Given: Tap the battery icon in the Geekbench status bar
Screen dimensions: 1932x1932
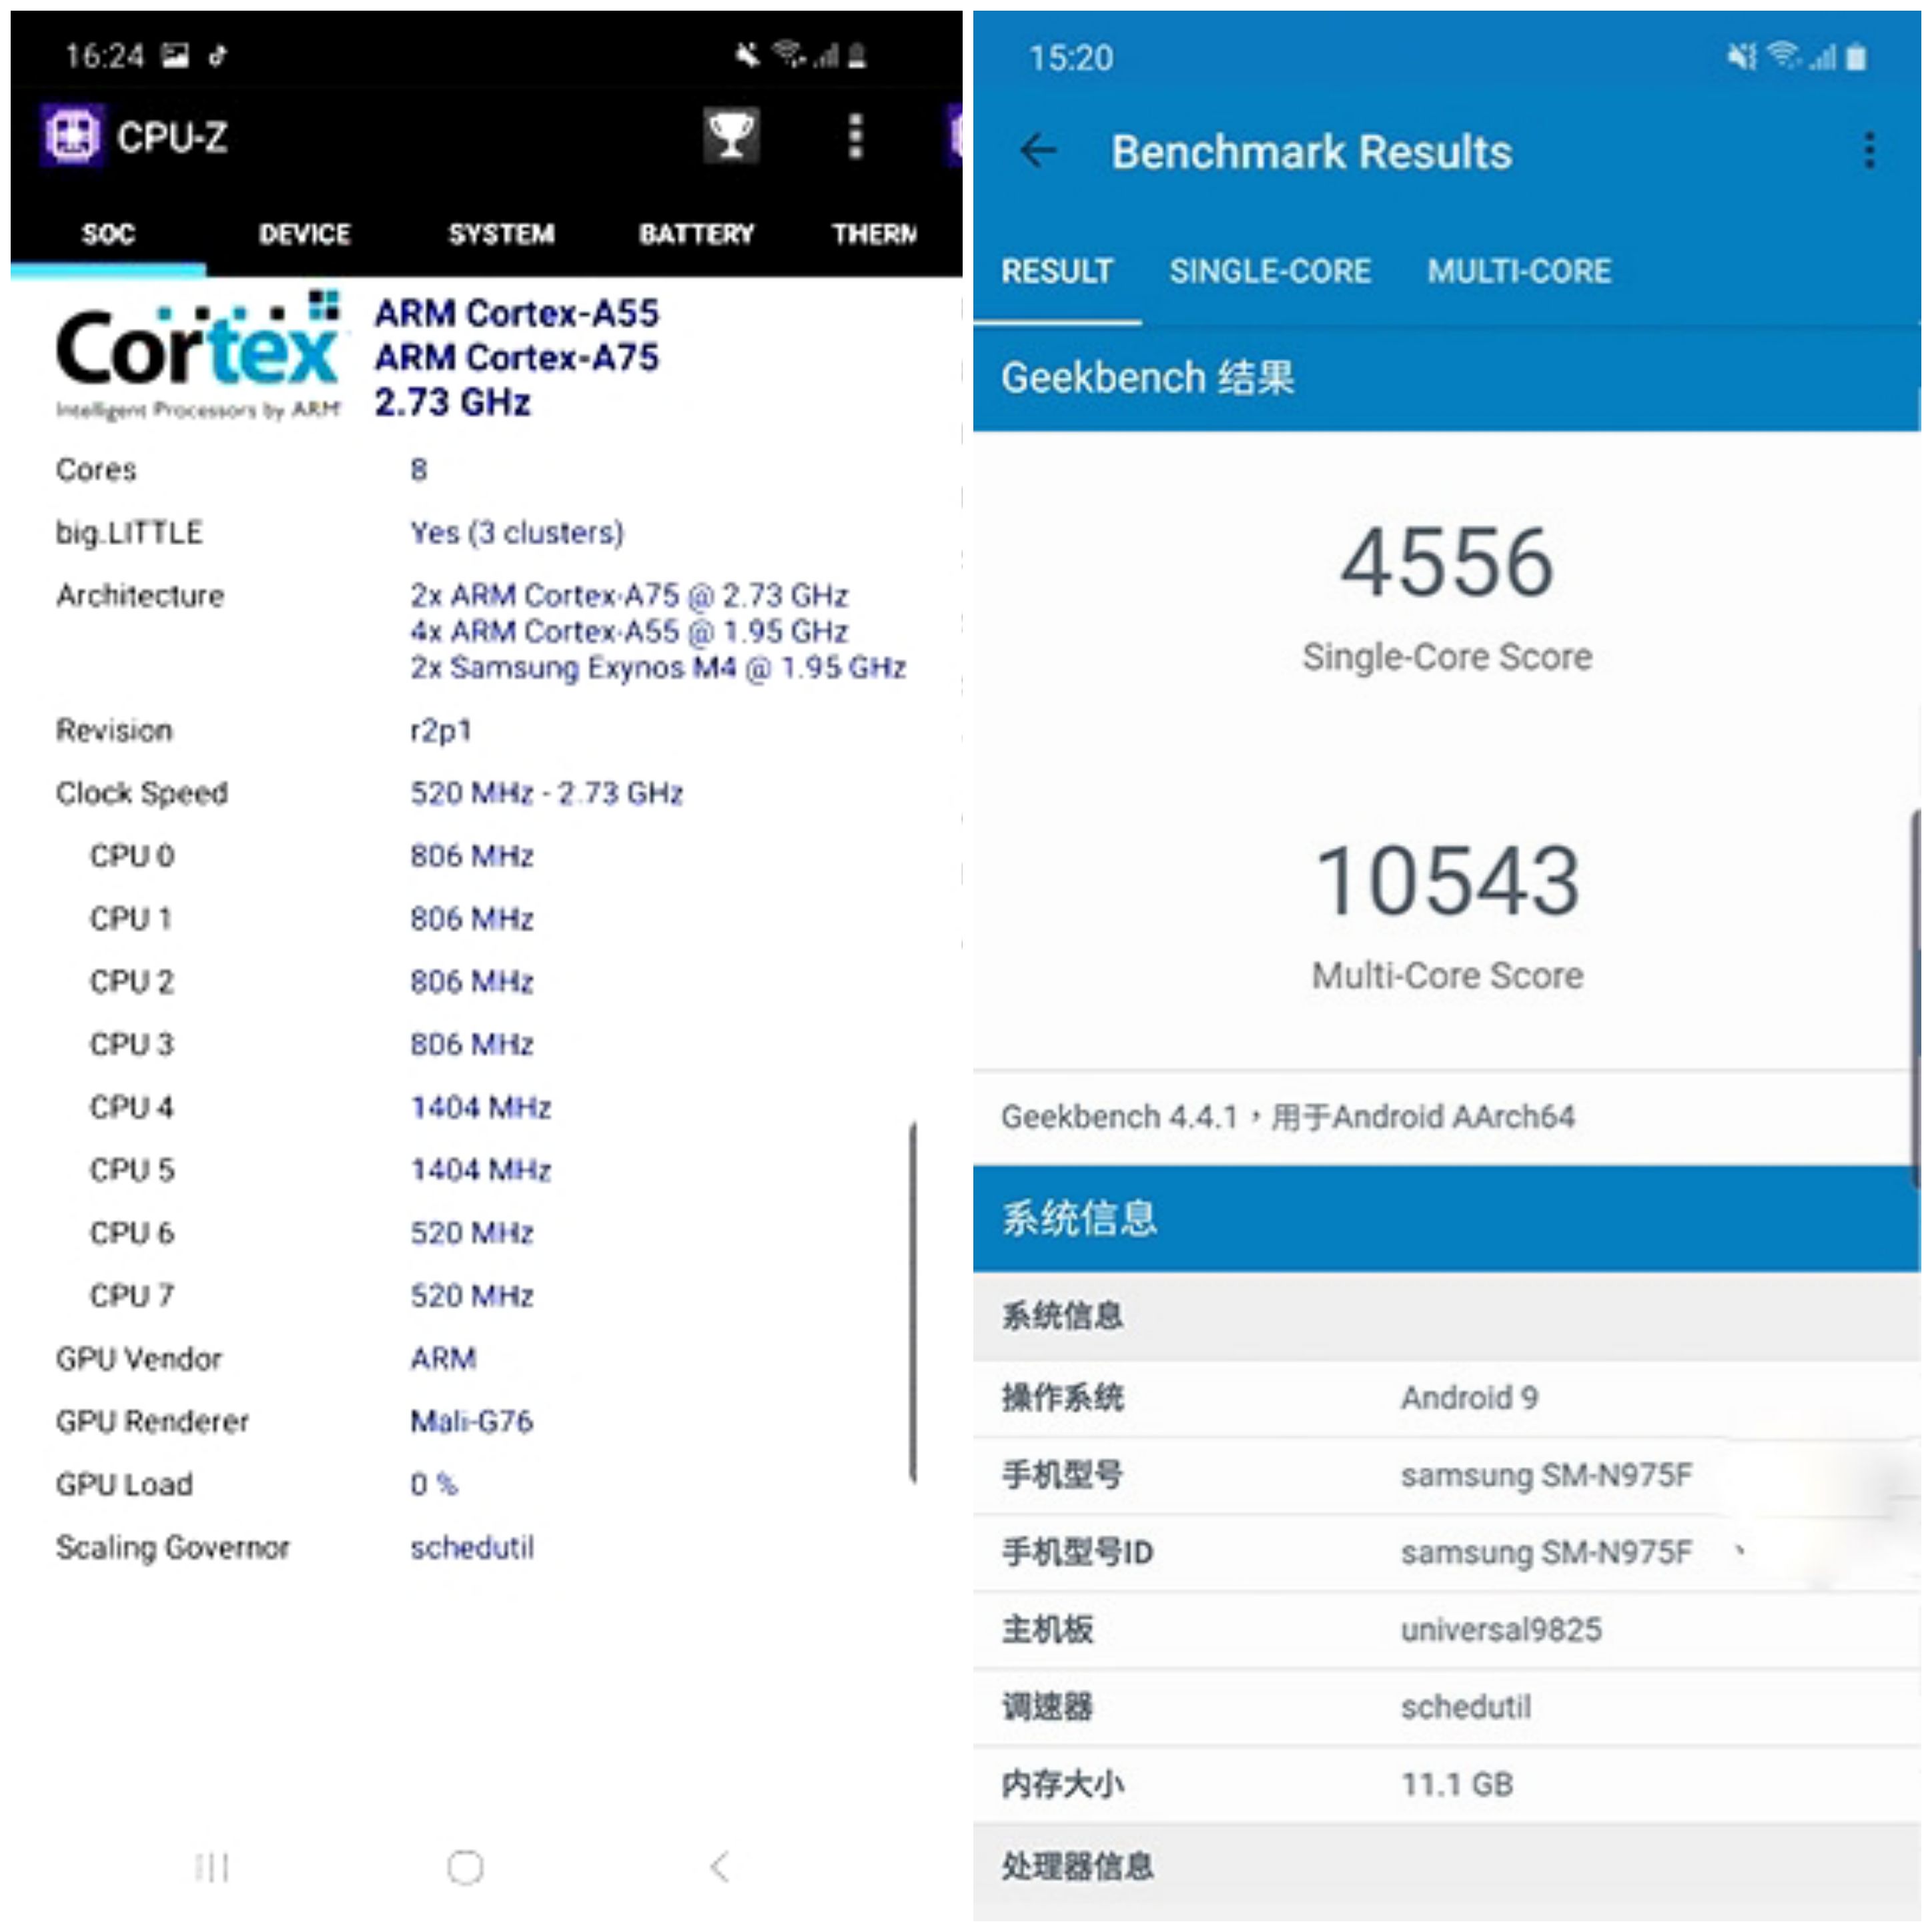Looking at the screenshot, I should 1856,57.
